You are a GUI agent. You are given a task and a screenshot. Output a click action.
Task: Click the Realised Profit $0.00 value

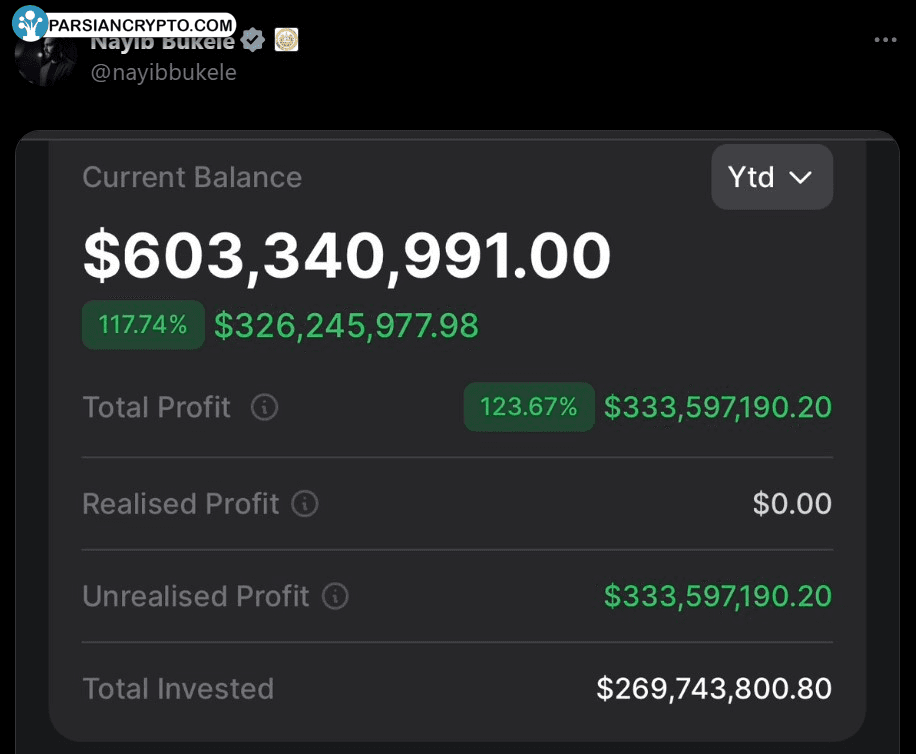click(792, 503)
